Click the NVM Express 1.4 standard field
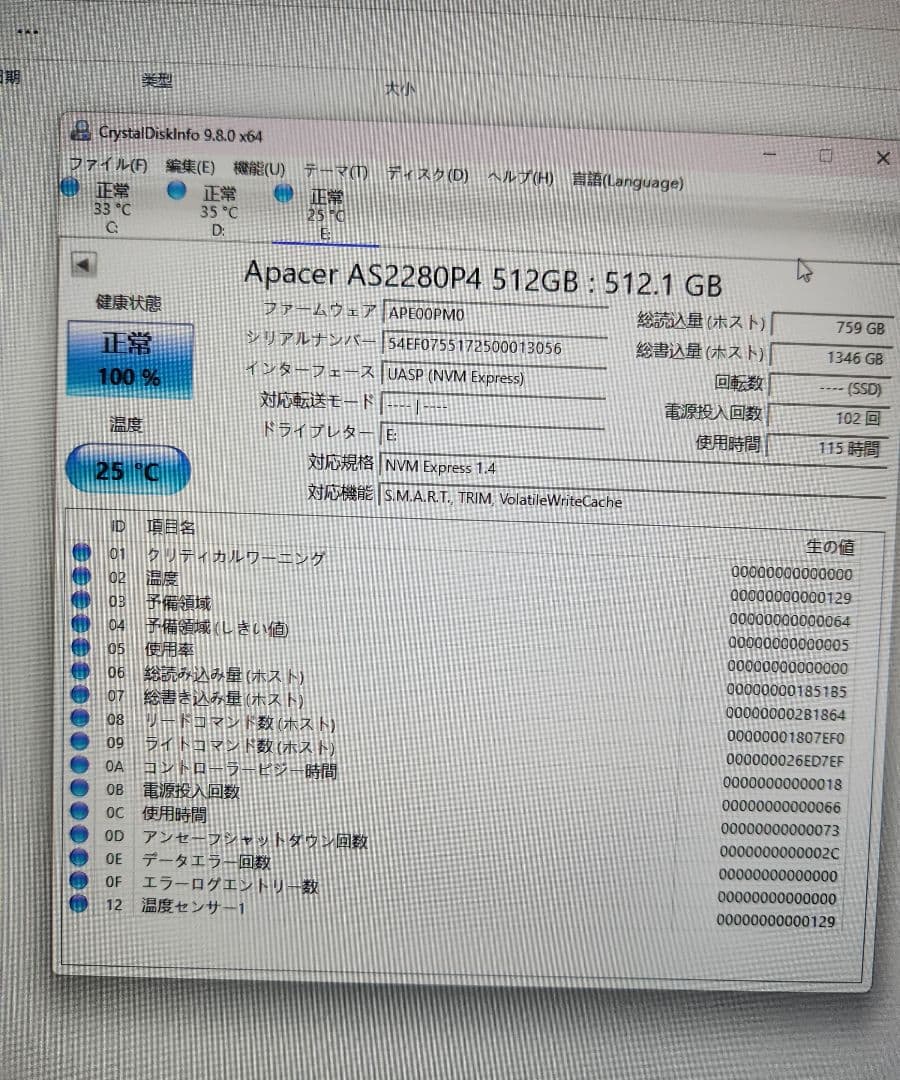 point(632,468)
